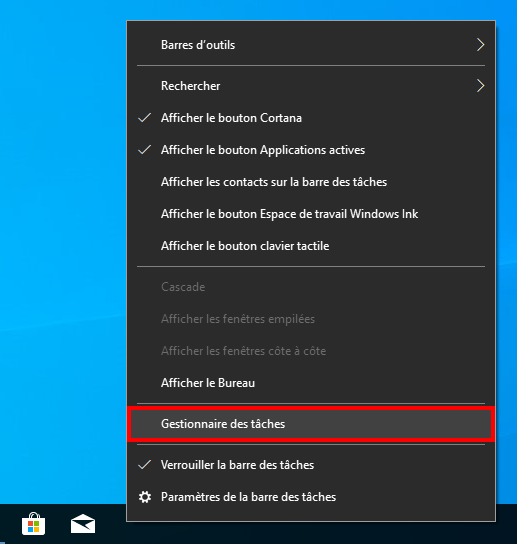
Task: Expand the Rechercher submenu chevron
Action: point(480,86)
